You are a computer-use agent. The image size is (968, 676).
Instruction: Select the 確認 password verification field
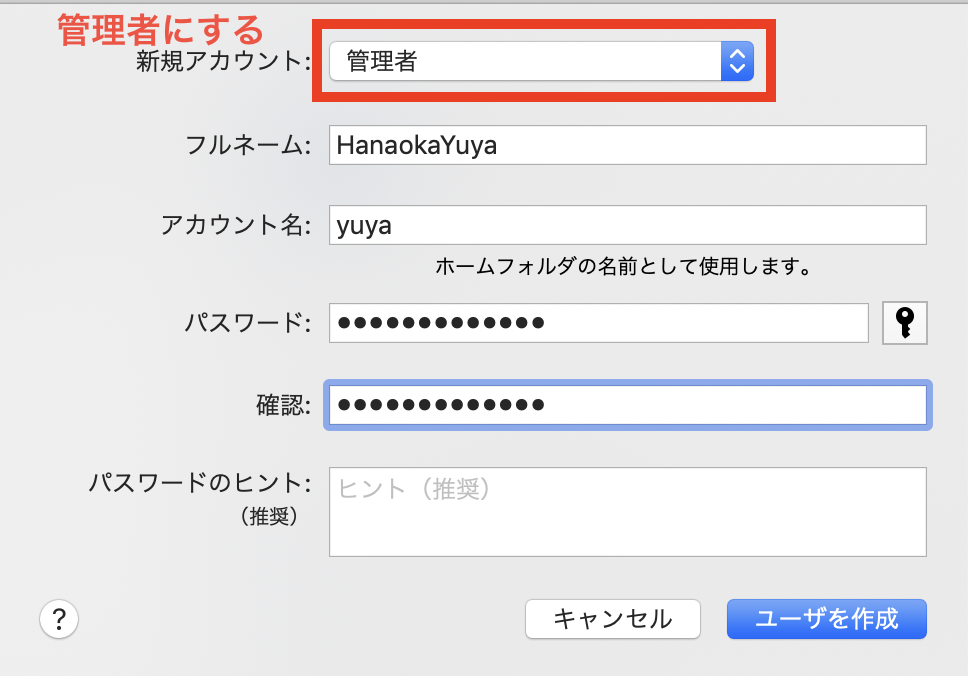[x=627, y=405]
